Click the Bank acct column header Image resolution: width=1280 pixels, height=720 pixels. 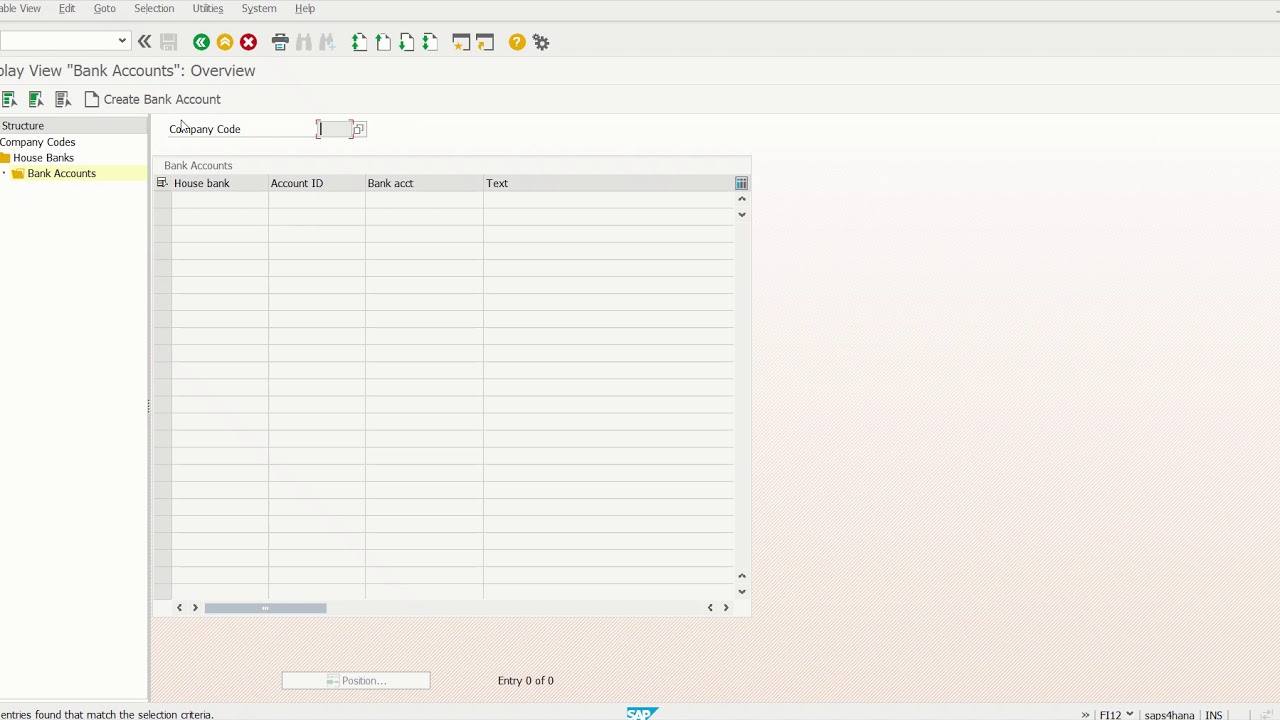click(x=424, y=183)
